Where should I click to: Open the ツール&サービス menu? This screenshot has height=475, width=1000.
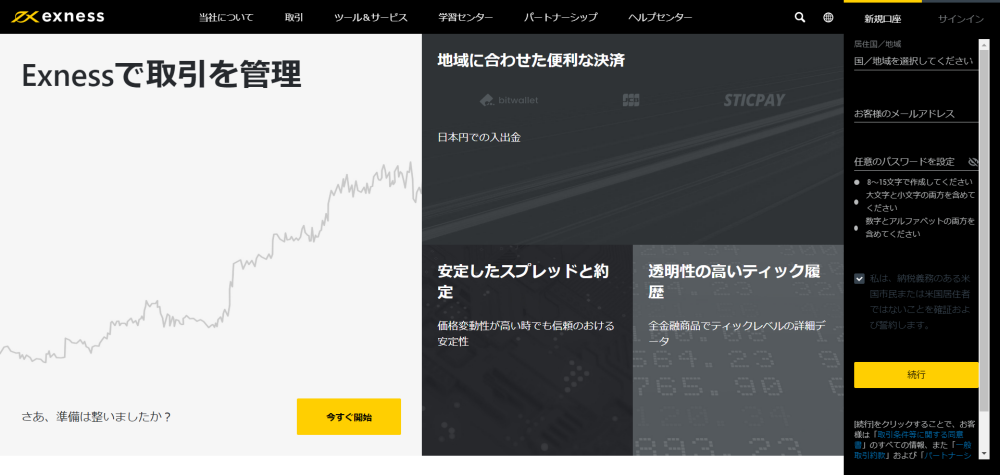[371, 18]
